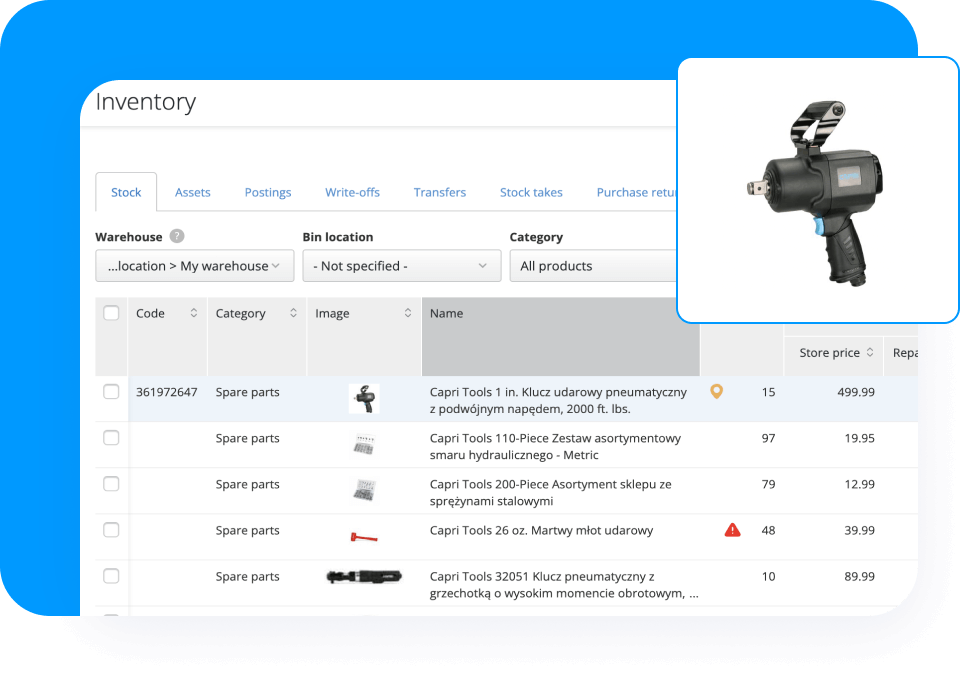The height and width of the screenshot is (688, 978).
Task: Sort items by Store price
Action: 870,352
